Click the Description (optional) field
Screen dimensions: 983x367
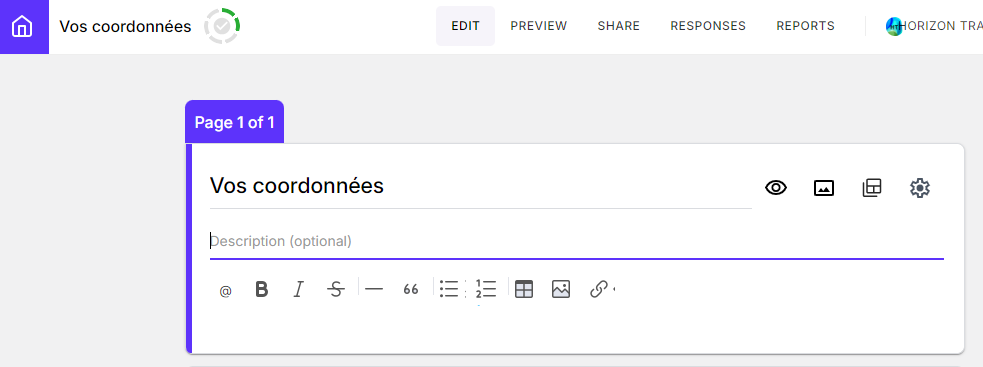pos(576,241)
